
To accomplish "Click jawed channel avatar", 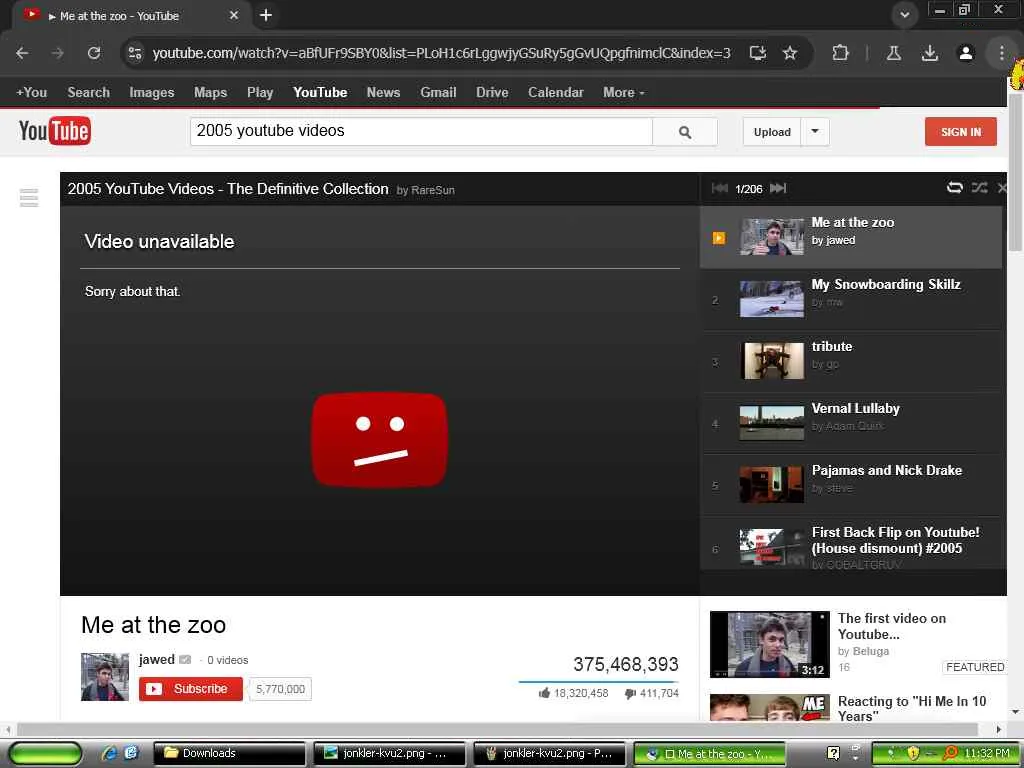I will pyautogui.click(x=105, y=677).
